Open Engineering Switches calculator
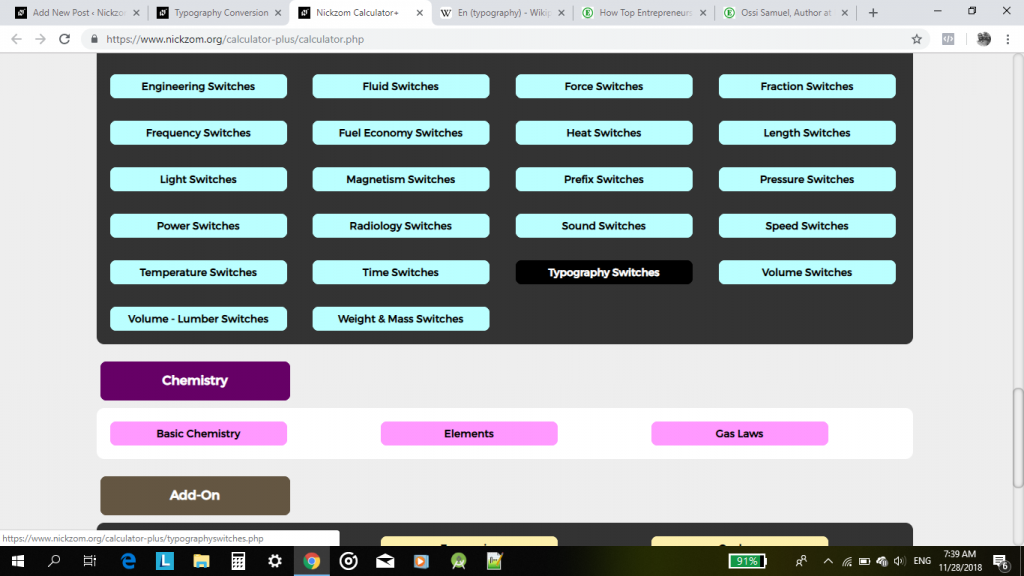The width and height of the screenshot is (1024, 576). pyautogui.click(x=198, y=86)
